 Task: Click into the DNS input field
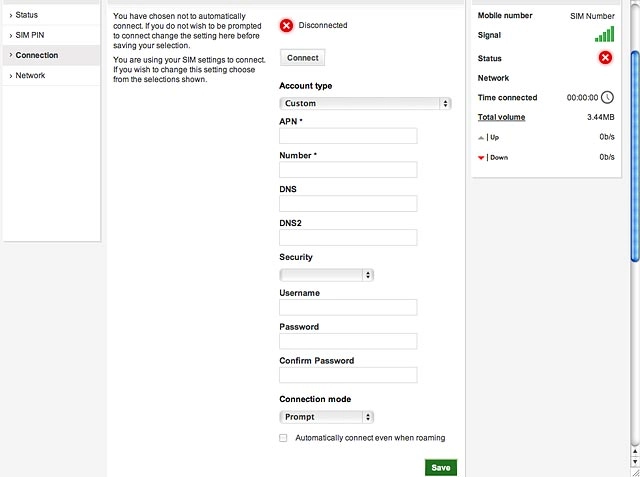click(x=348, y=204)
